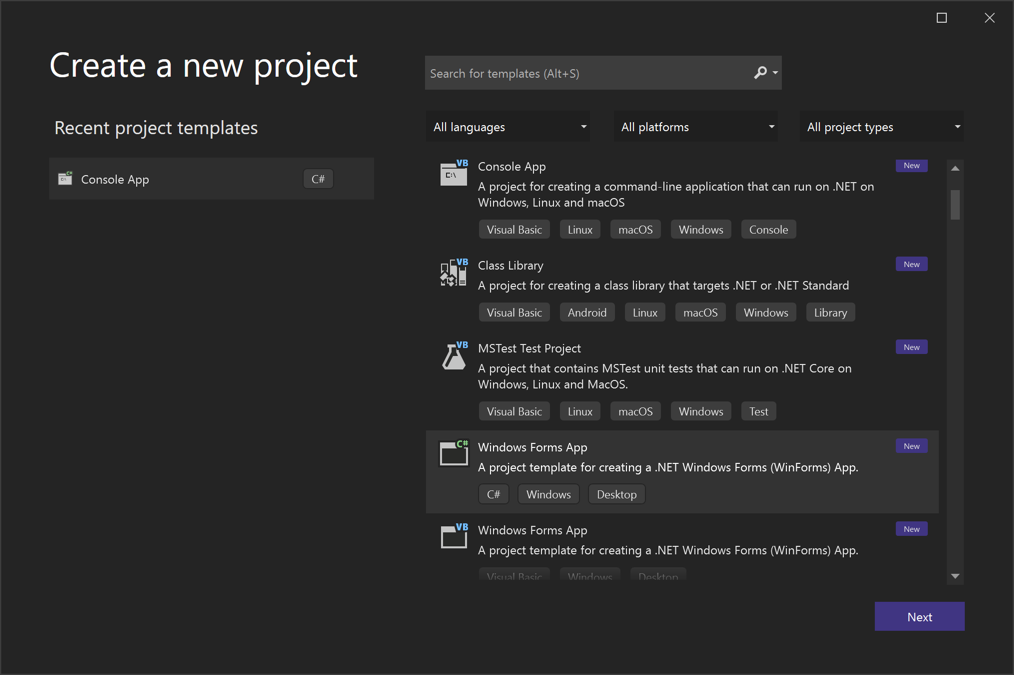1014x675 pixels.
Task: Select the recent Console App C# template
Action: point(211,179)
